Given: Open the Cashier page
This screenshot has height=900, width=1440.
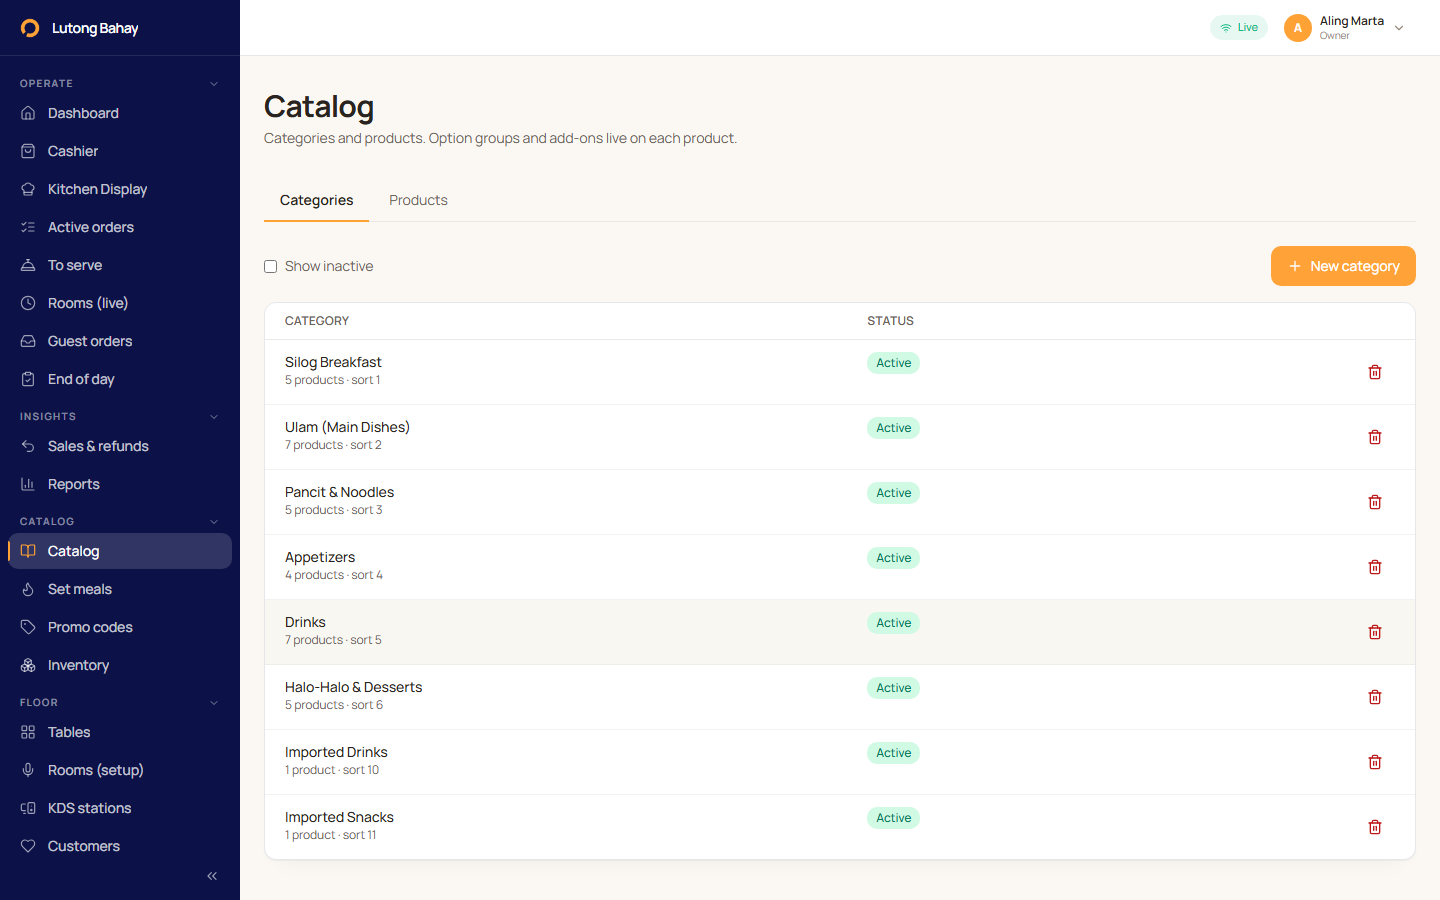Looking at the screenshot, I should pos(120,151).
